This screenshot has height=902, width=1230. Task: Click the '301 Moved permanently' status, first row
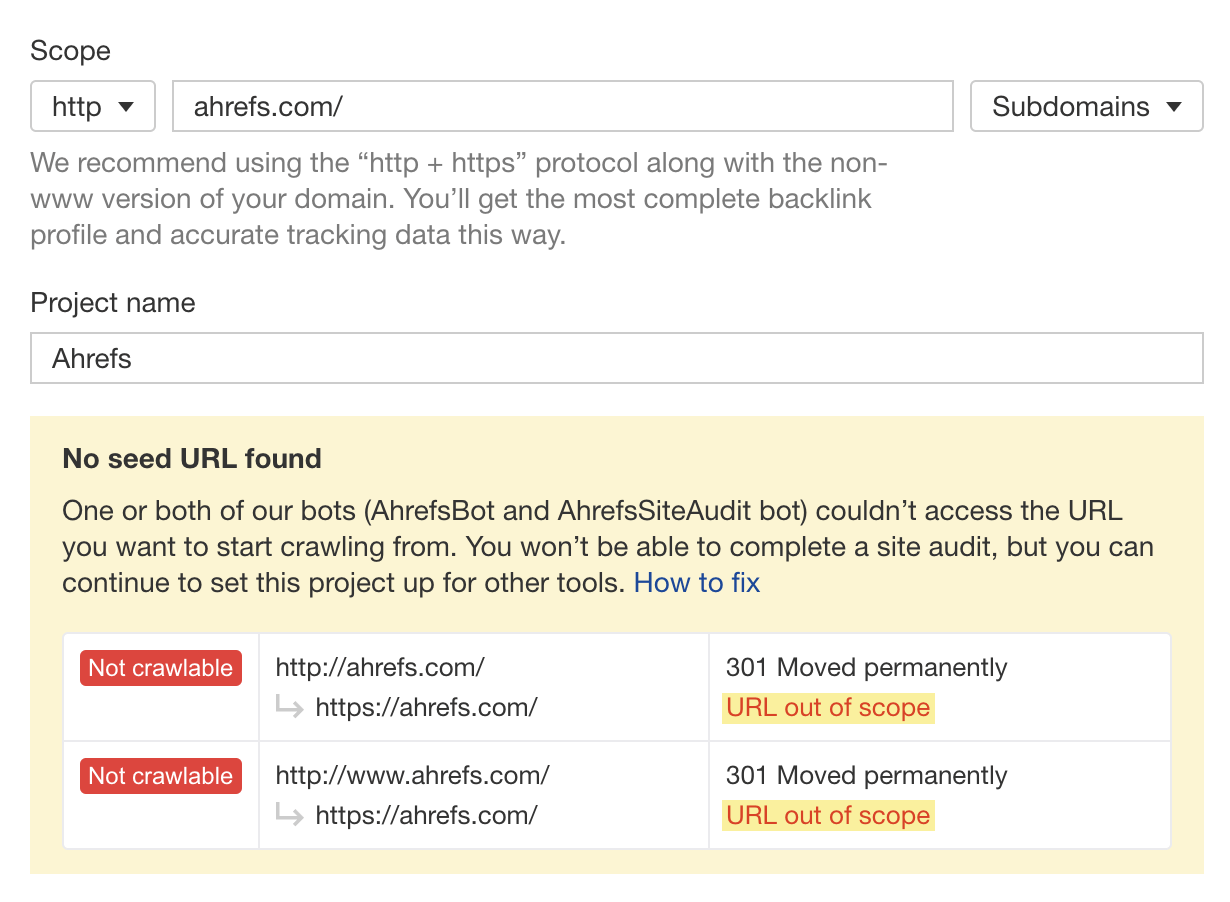pos(866,667)
